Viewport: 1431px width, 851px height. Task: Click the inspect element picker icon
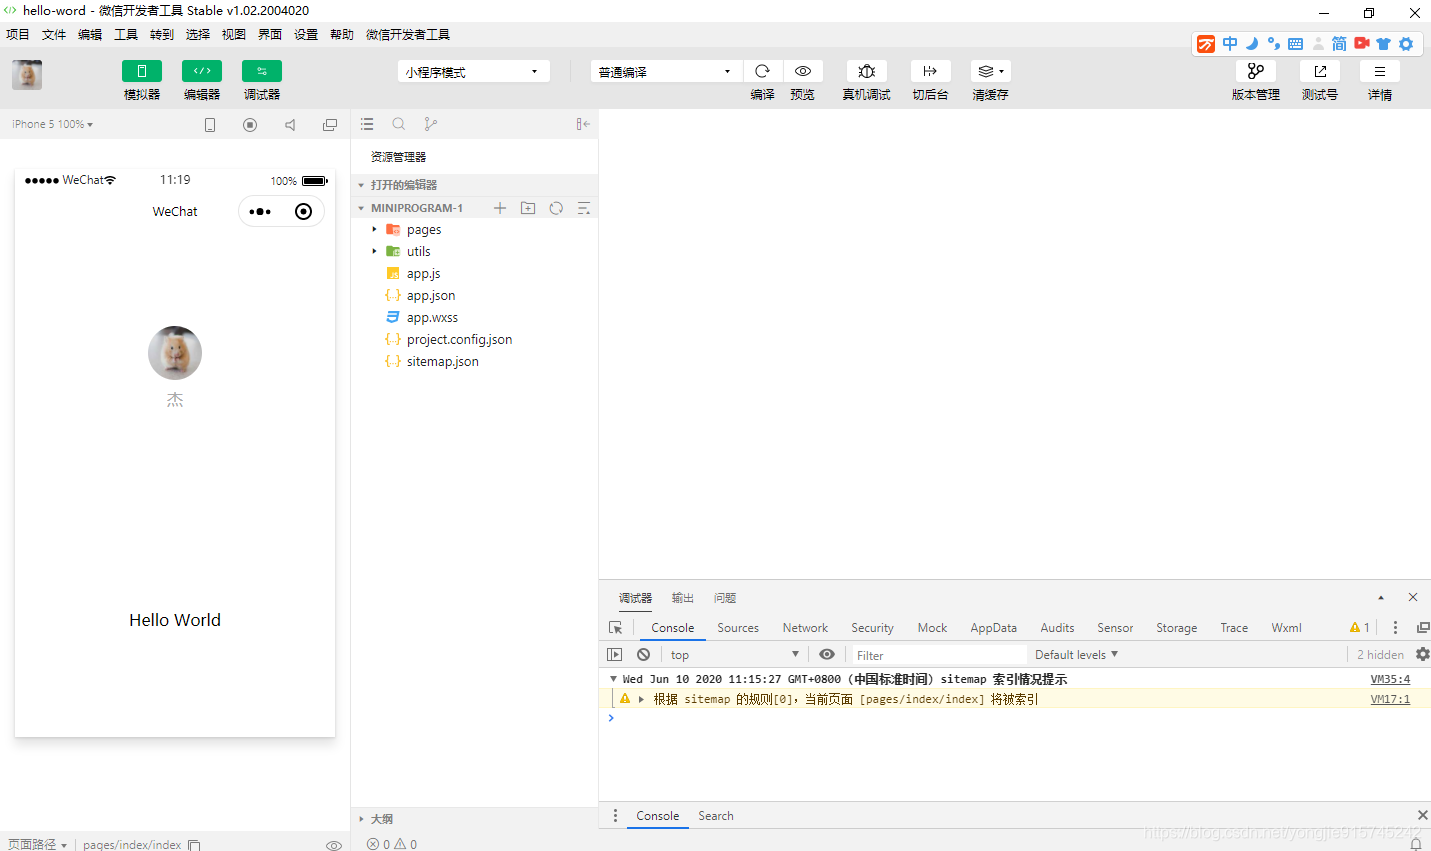[x=616, y=628]
